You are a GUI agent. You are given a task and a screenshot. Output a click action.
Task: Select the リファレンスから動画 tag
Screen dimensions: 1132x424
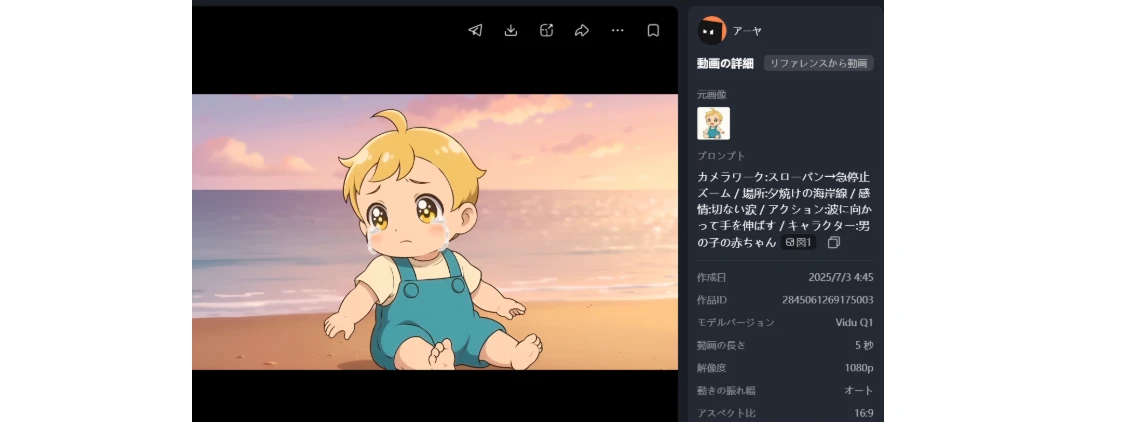[x=819, y=64]
